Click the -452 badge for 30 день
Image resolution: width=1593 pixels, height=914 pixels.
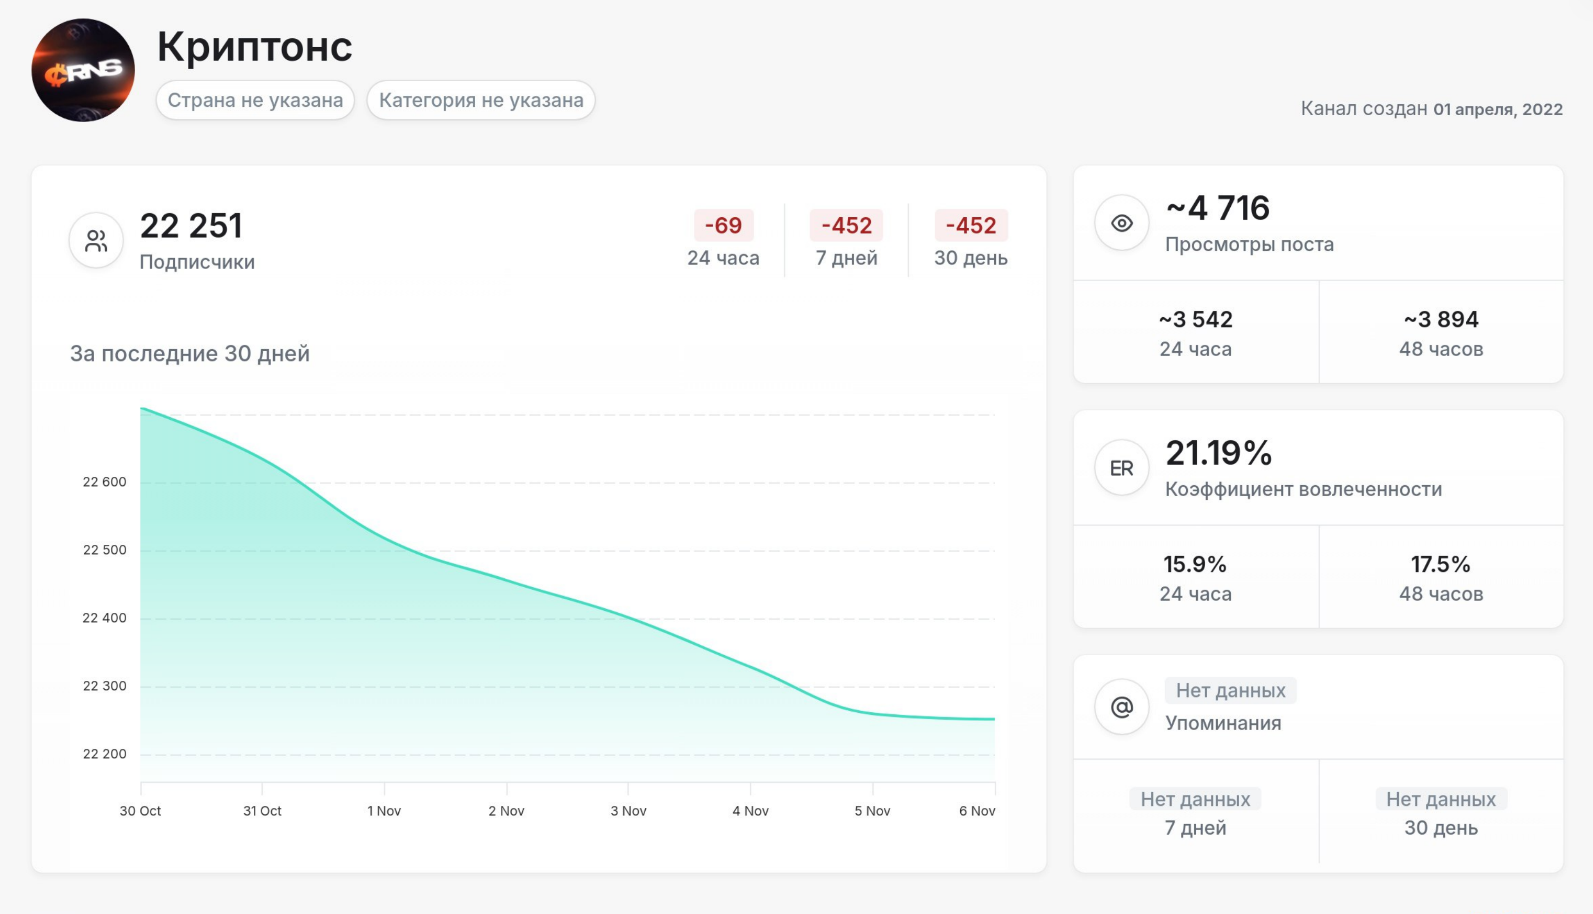coord(971,225)
